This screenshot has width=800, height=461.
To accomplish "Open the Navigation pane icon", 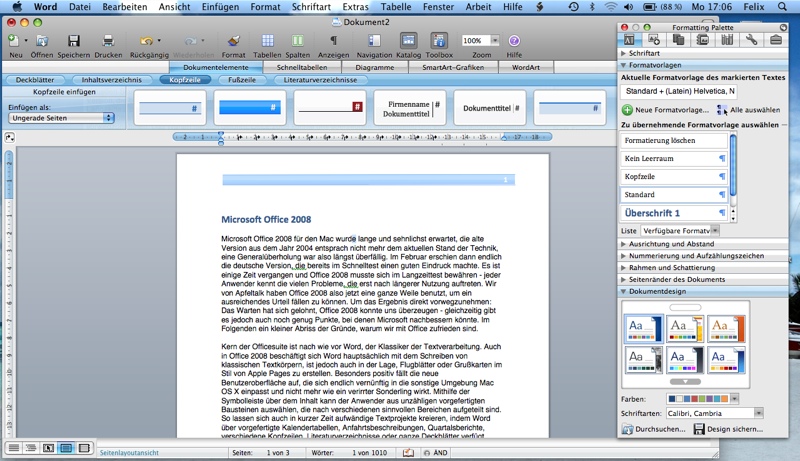I will 374,41.
